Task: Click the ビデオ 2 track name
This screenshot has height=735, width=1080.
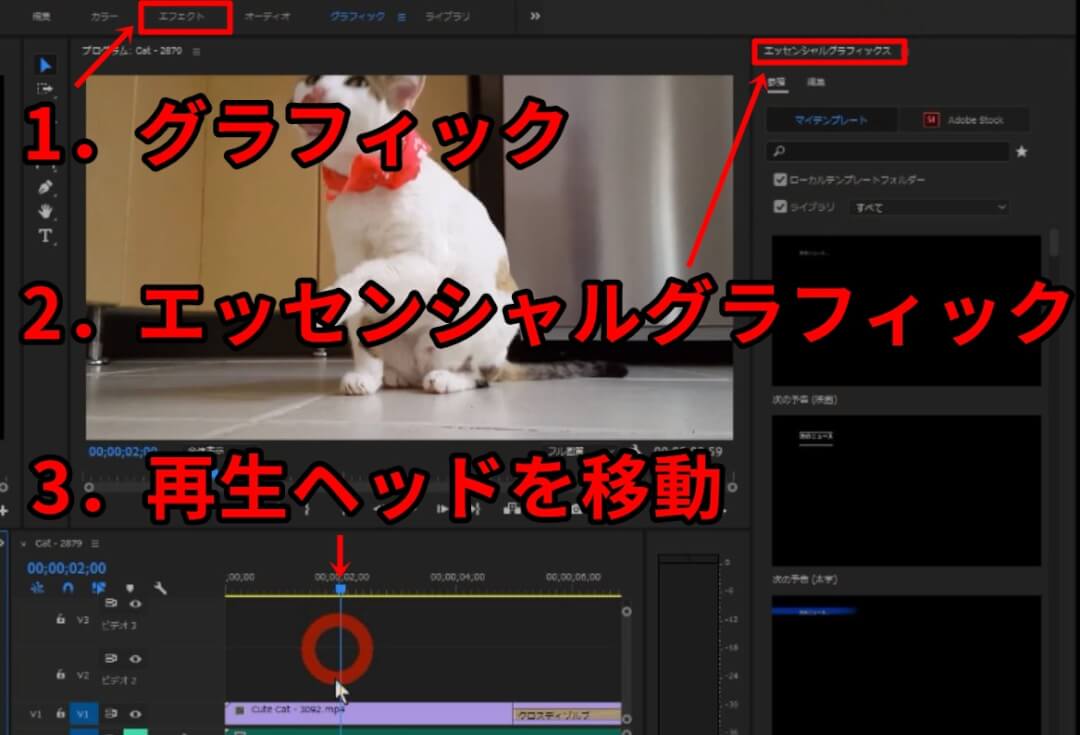Action: point(119,681)
